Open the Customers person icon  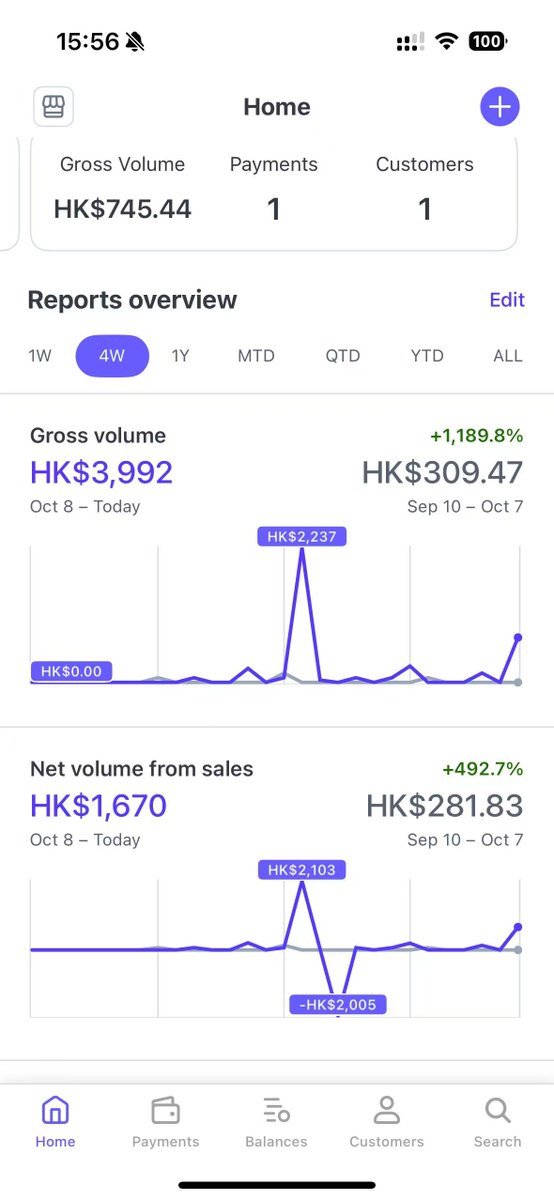(x=386, y=1110)
